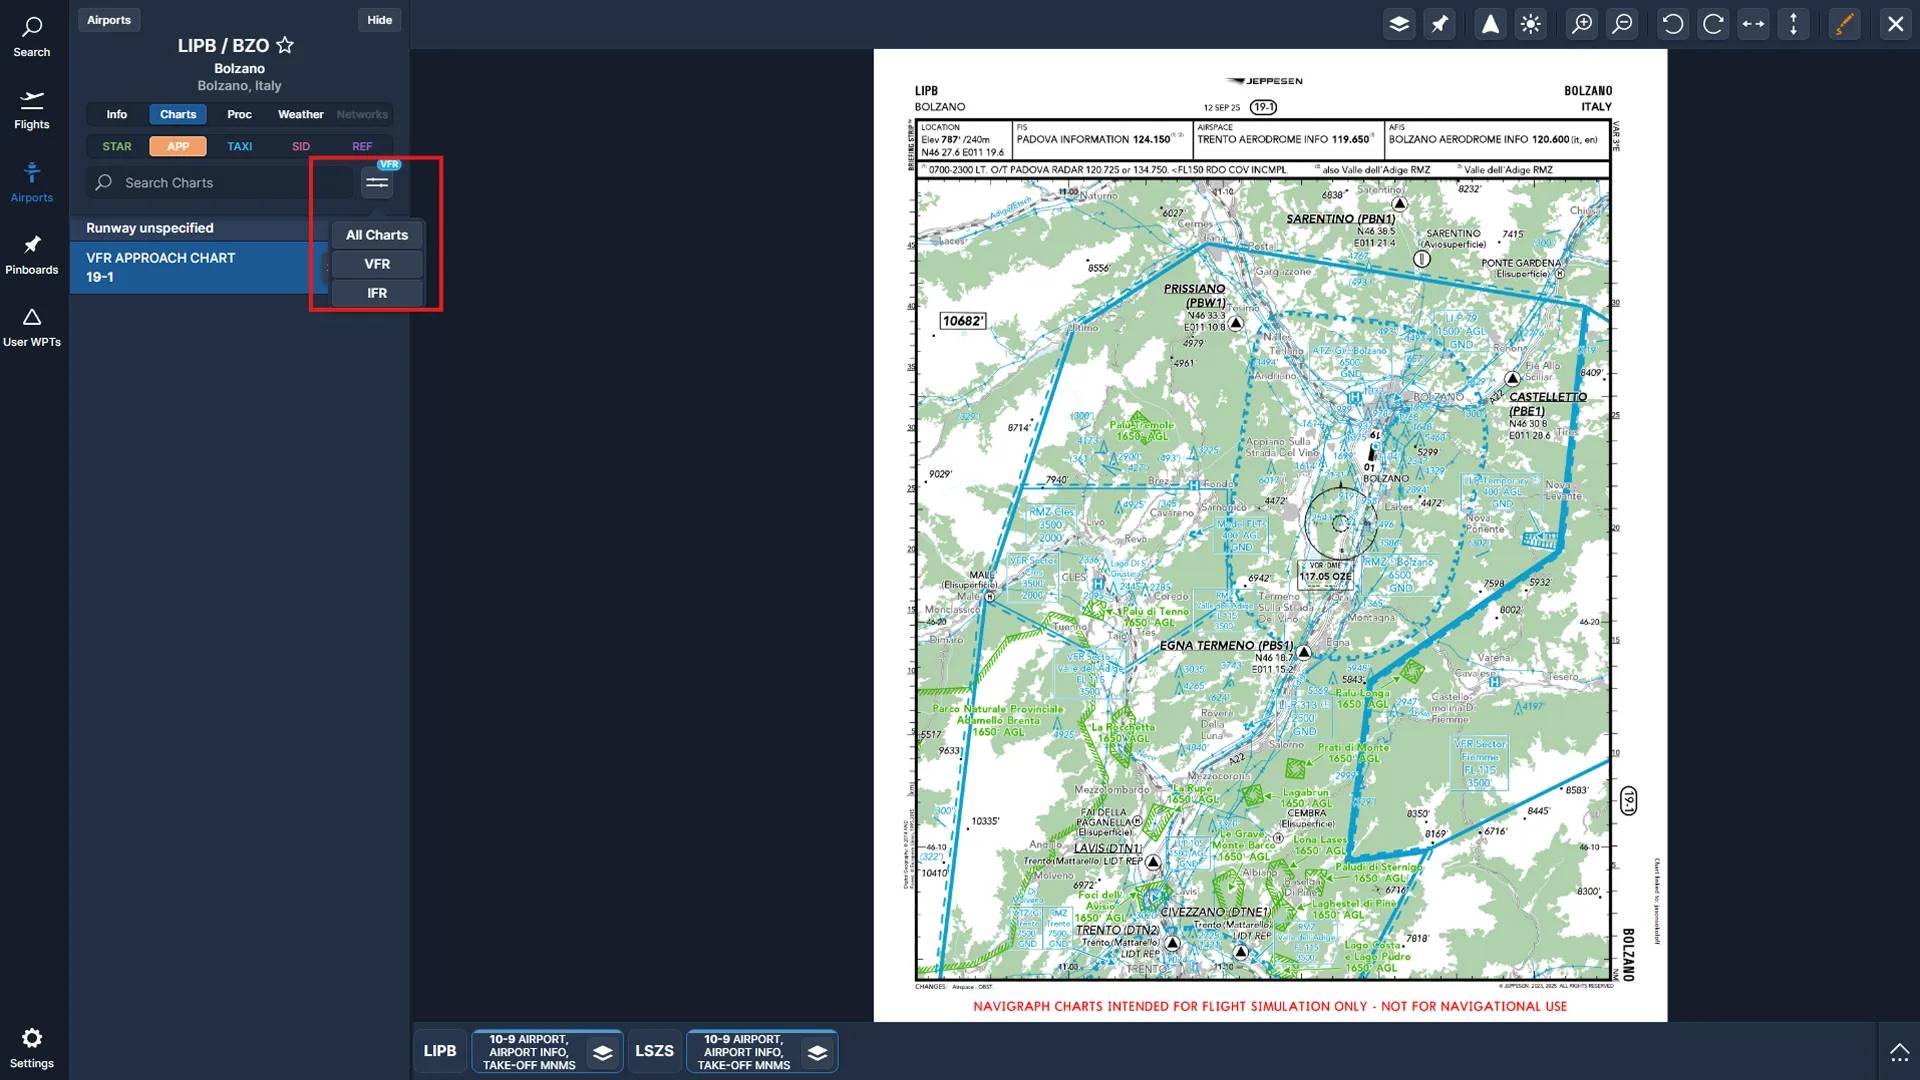Viewport: 1920px width, 1080px height.
Task: Open the chart filter dropdown
Action: (376, 182)
